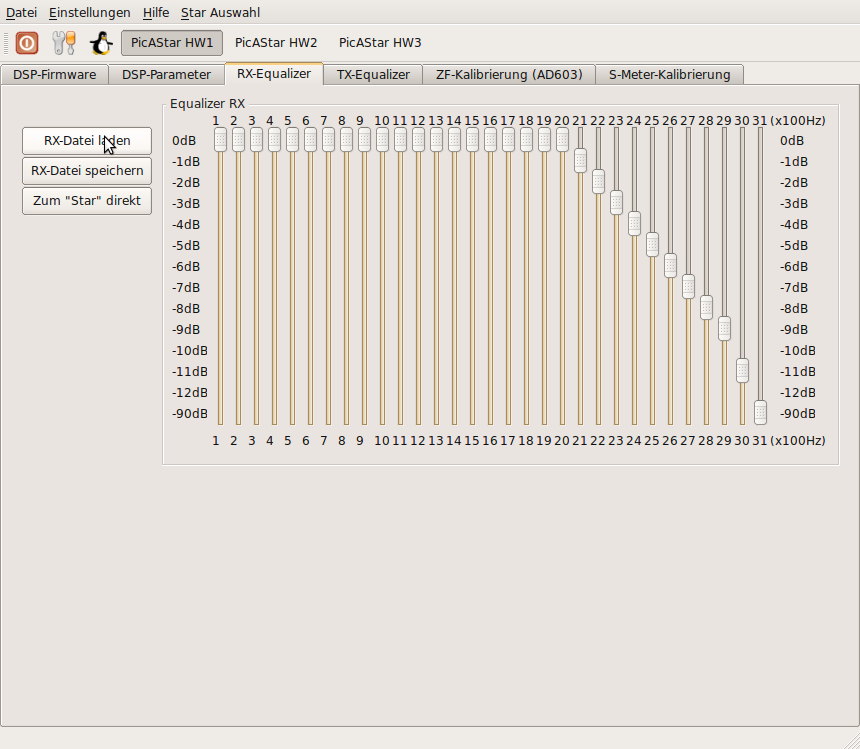Click the Equalizer RX group title
860x749 pixels.
[x=207, y=104]
